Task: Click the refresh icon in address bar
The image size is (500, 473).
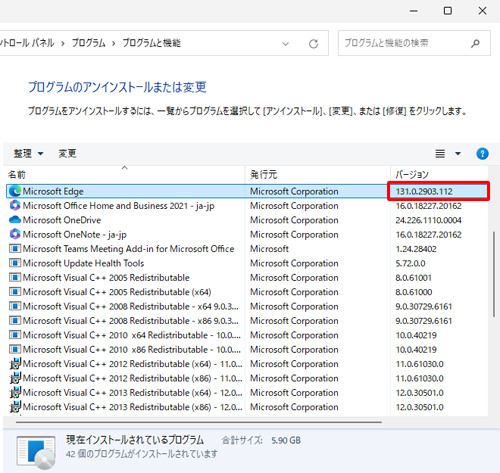Action: tap(313, 44)
